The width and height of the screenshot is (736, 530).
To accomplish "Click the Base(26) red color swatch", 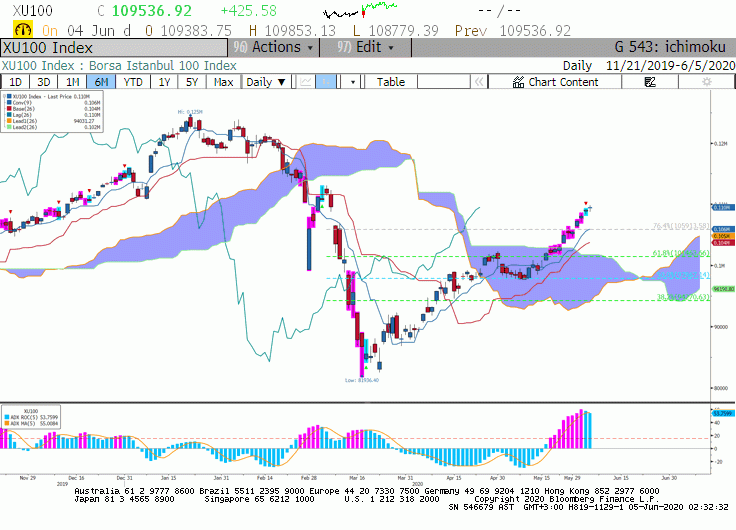I will pyautogui.click(x=9, y=108).
